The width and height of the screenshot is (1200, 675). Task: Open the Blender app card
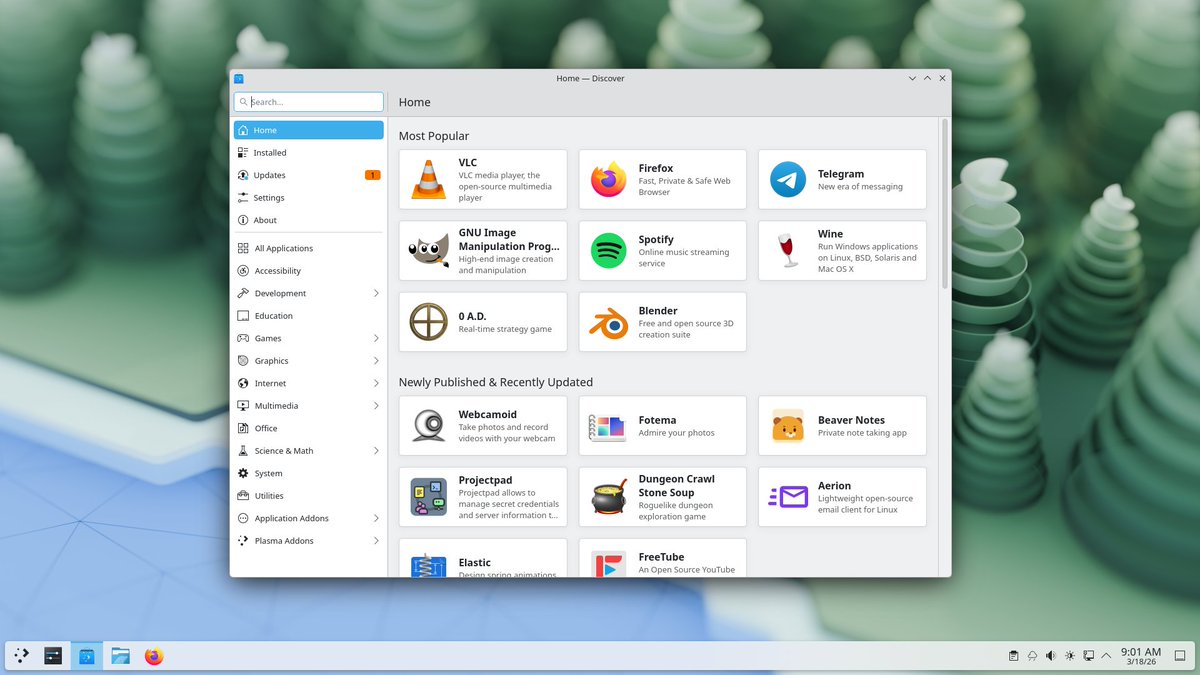point(663,322)
